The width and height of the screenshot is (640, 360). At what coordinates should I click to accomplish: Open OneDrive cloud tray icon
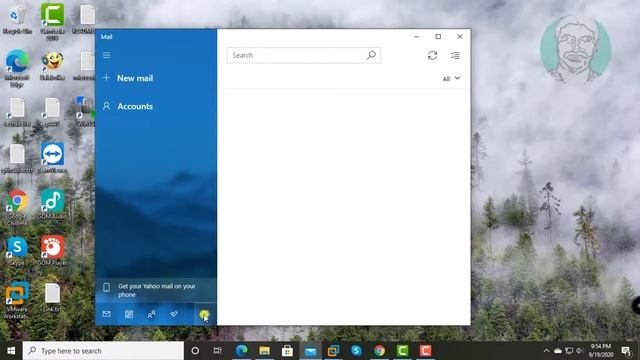558,351
